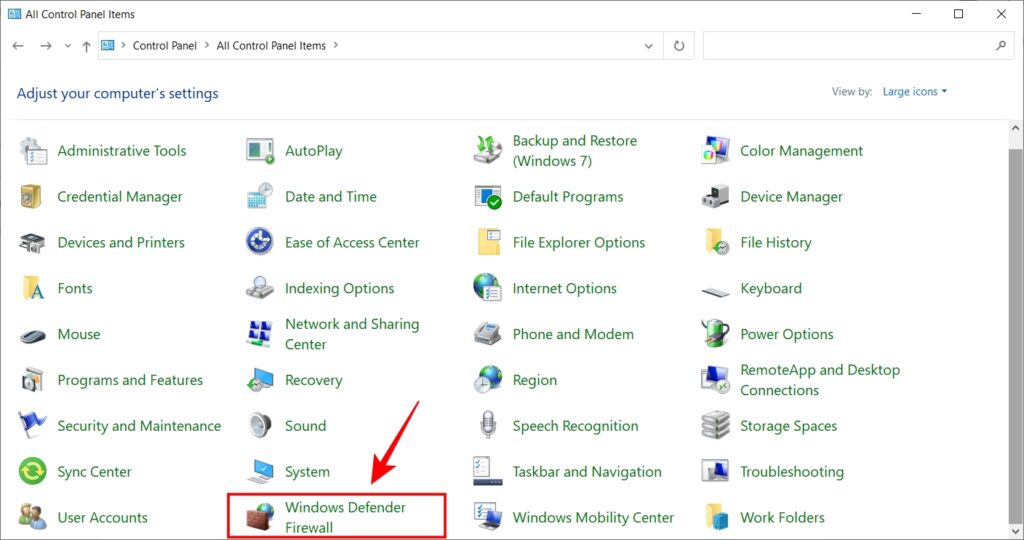This screenshot has height=540, width=1024.
Task: Open the Keyboard icon
Action: pyautogui.click(x=715, y=291)
